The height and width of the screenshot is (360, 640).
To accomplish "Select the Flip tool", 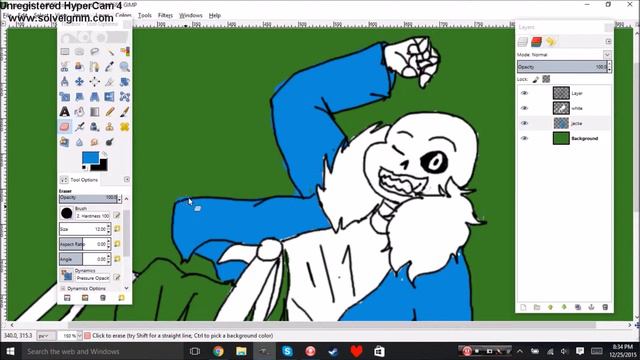I will (109, 97).
